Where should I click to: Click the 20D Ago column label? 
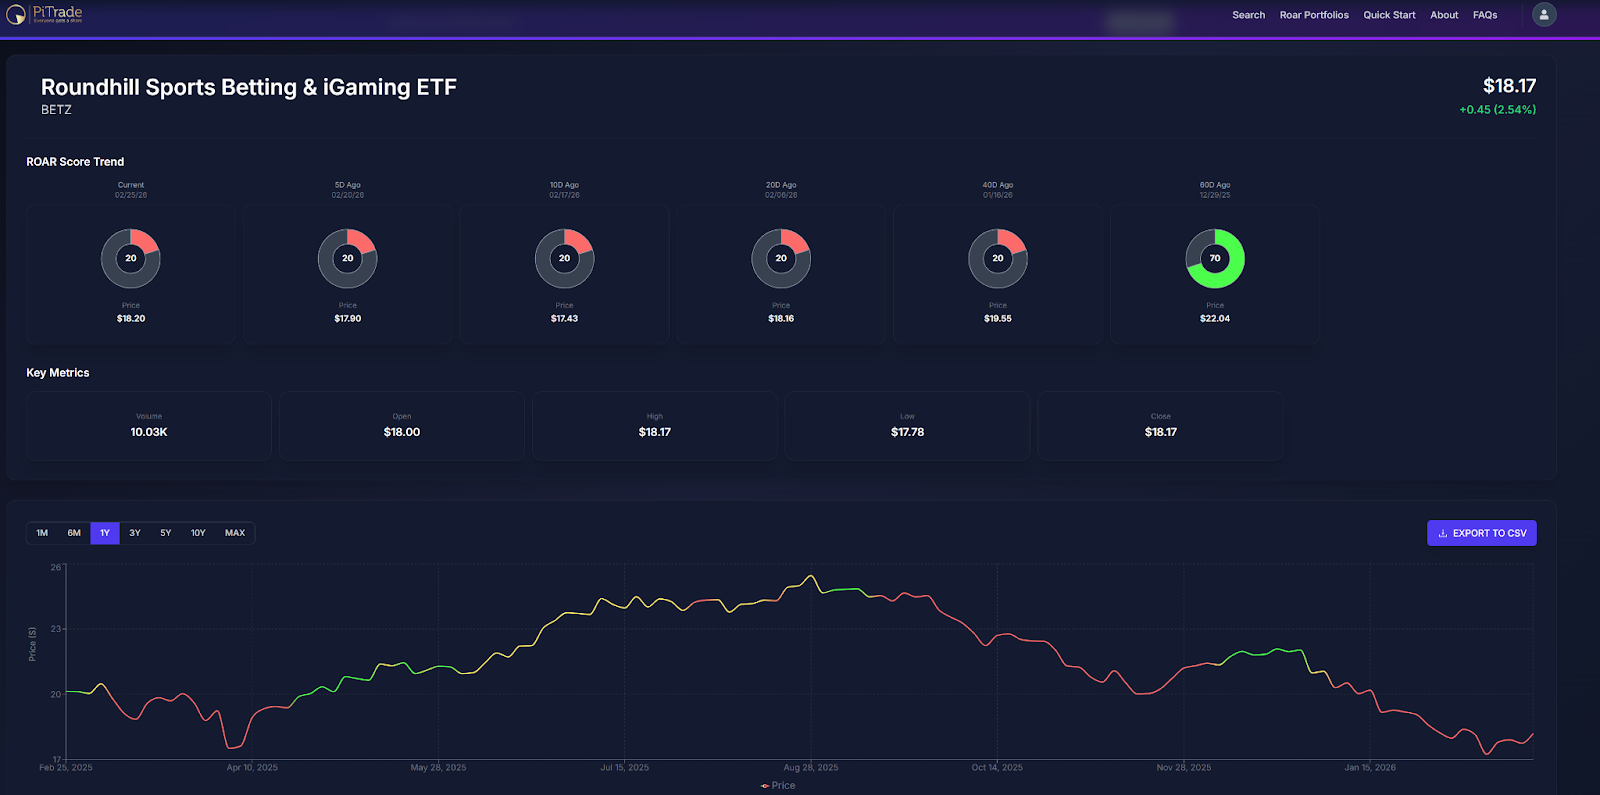coord(781,185)
